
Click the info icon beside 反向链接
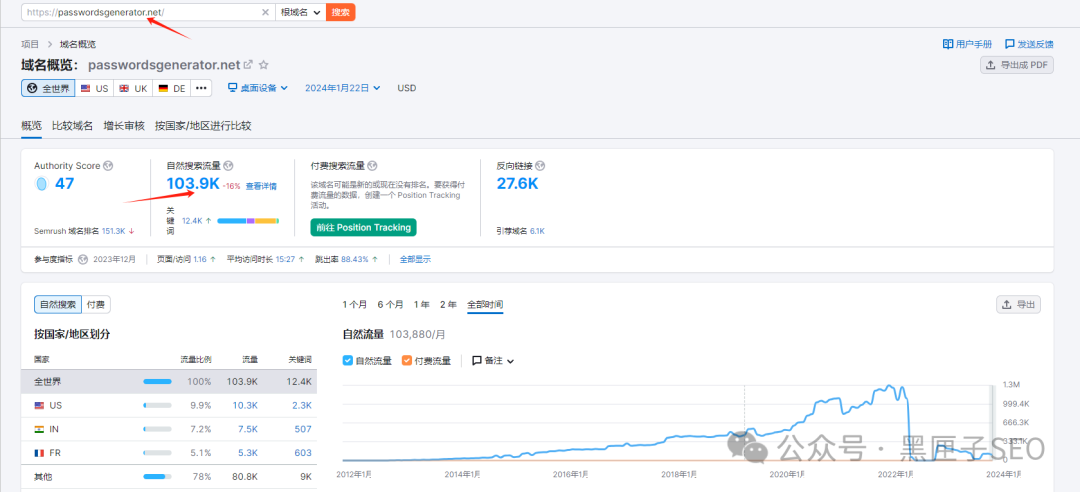click(x=540, y=166)
